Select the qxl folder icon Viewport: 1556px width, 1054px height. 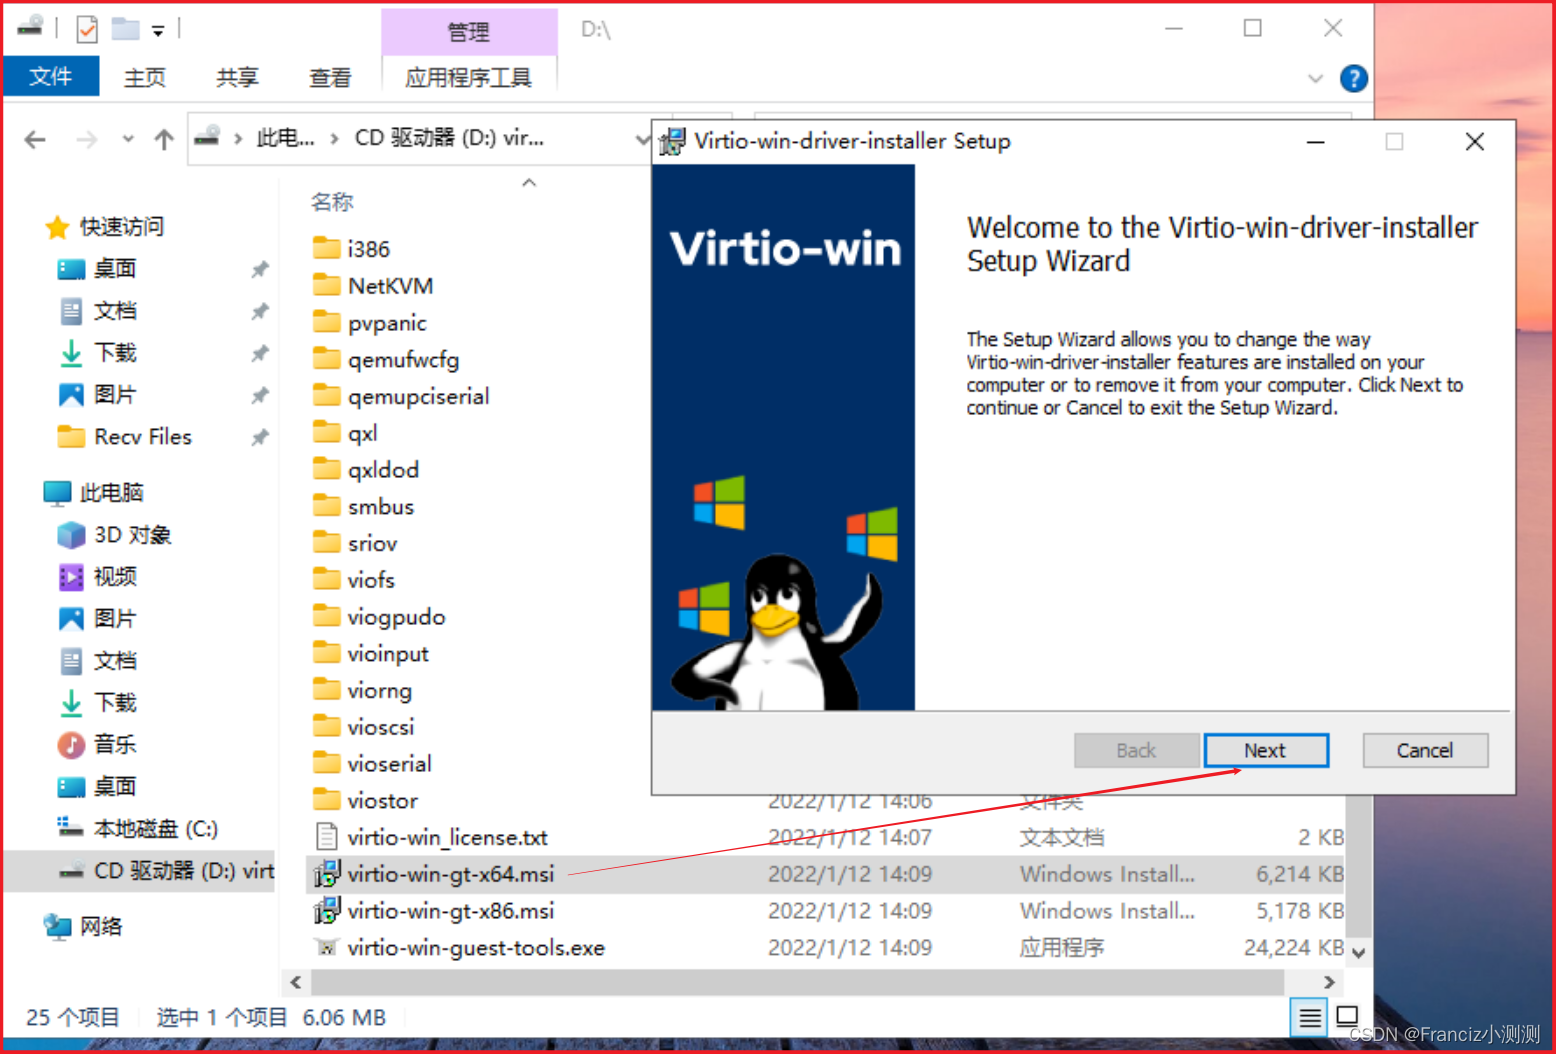pyautogui.click(x=326, y=433)
